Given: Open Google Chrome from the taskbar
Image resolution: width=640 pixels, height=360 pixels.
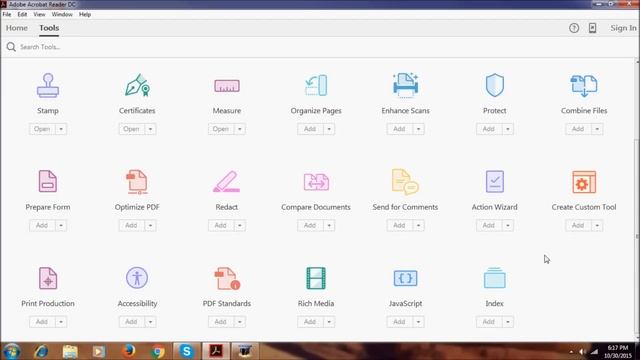Looking at the screenshot, I should pos(158,351).
